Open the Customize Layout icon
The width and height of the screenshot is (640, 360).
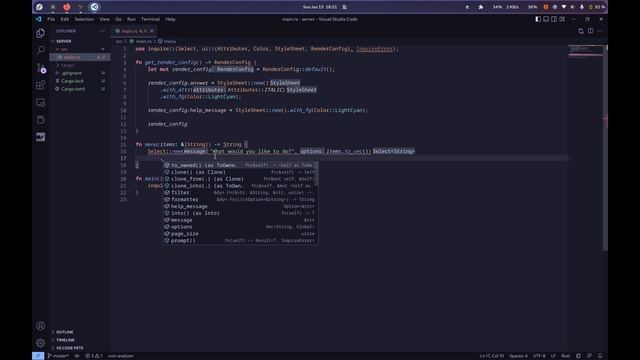pyautogui.click(x=562, y=19)
